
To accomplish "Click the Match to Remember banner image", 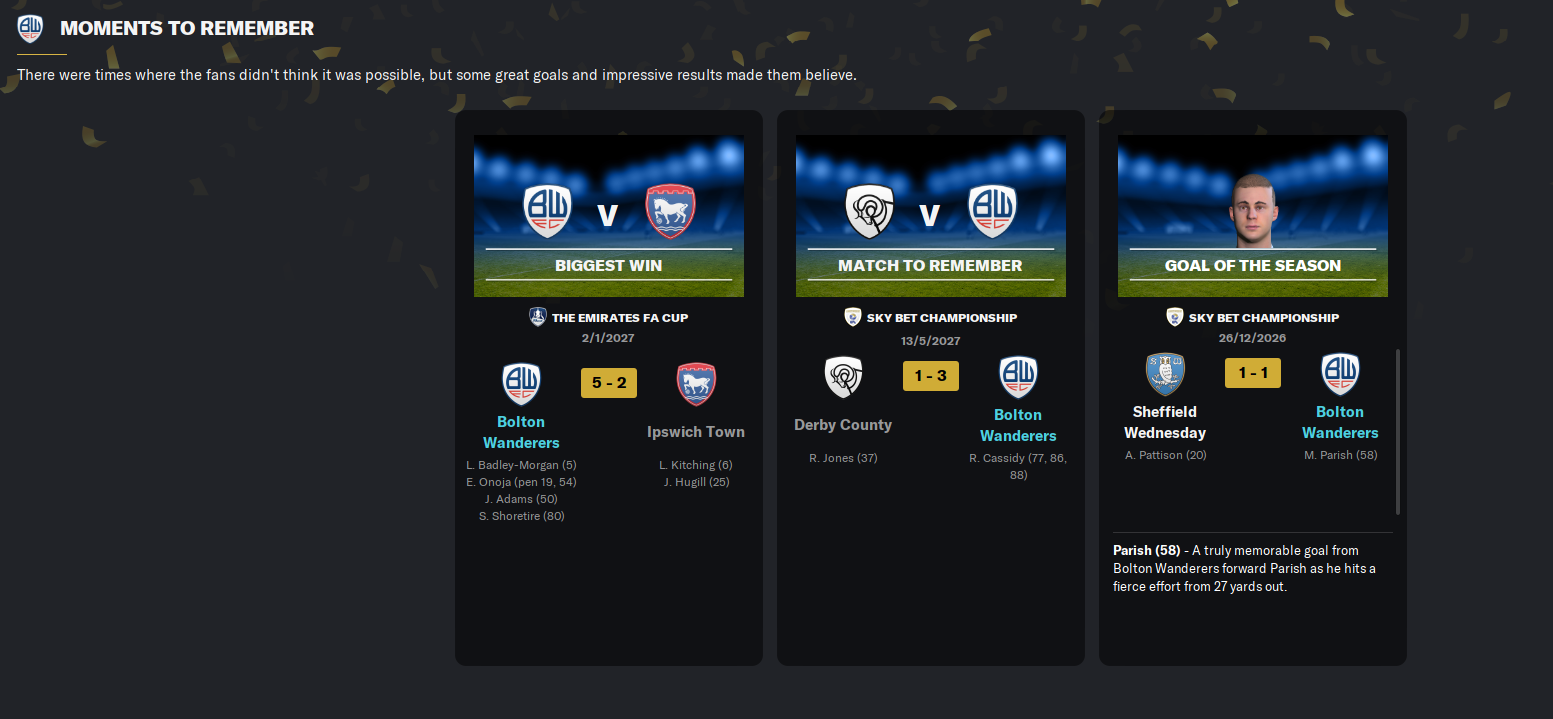I will (x=931, y=216).
